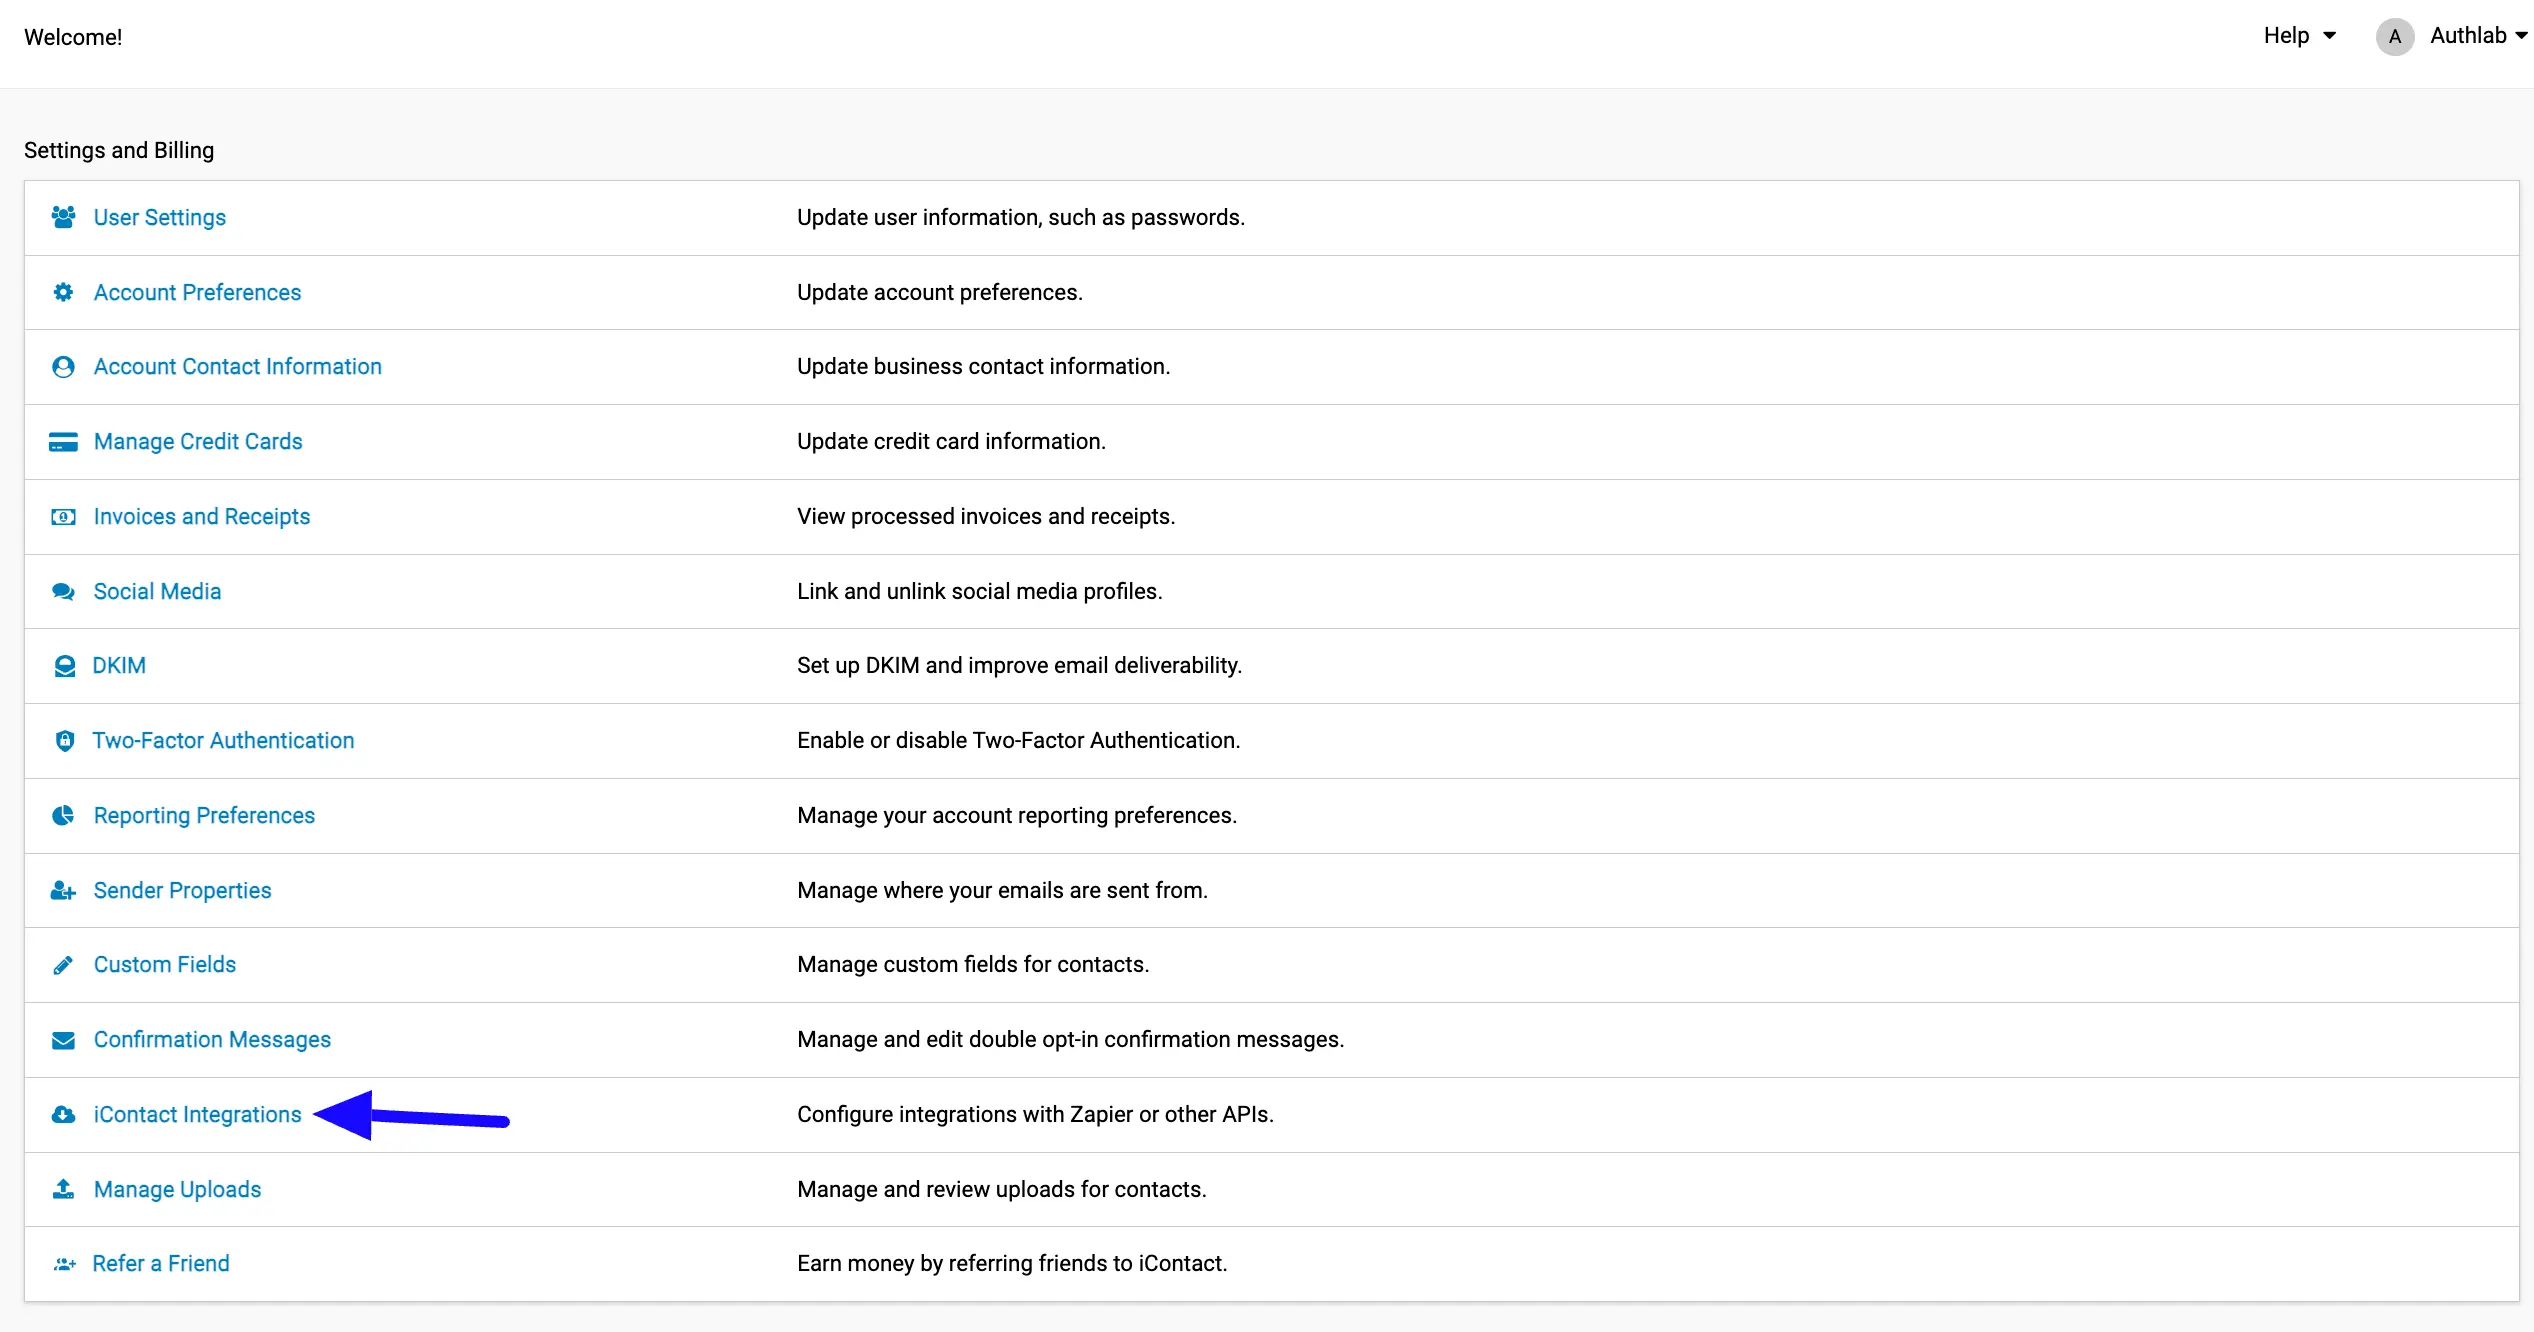The height and width of the screenshot is (1332, 2534).
Task: Open iContact Integrations link
Action: (x=197, y=1115)
